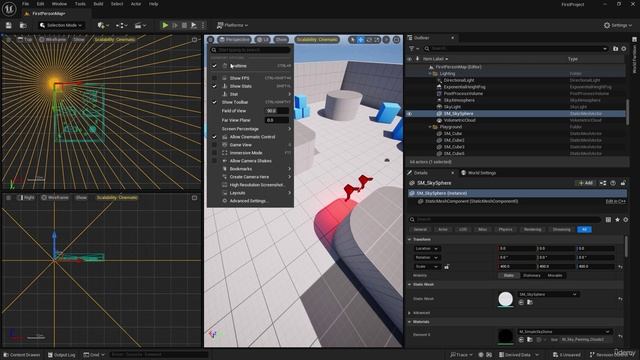Select VolumetricCloud in the Outliner
This screenshot has height=360, width=640.
(460, 120)
